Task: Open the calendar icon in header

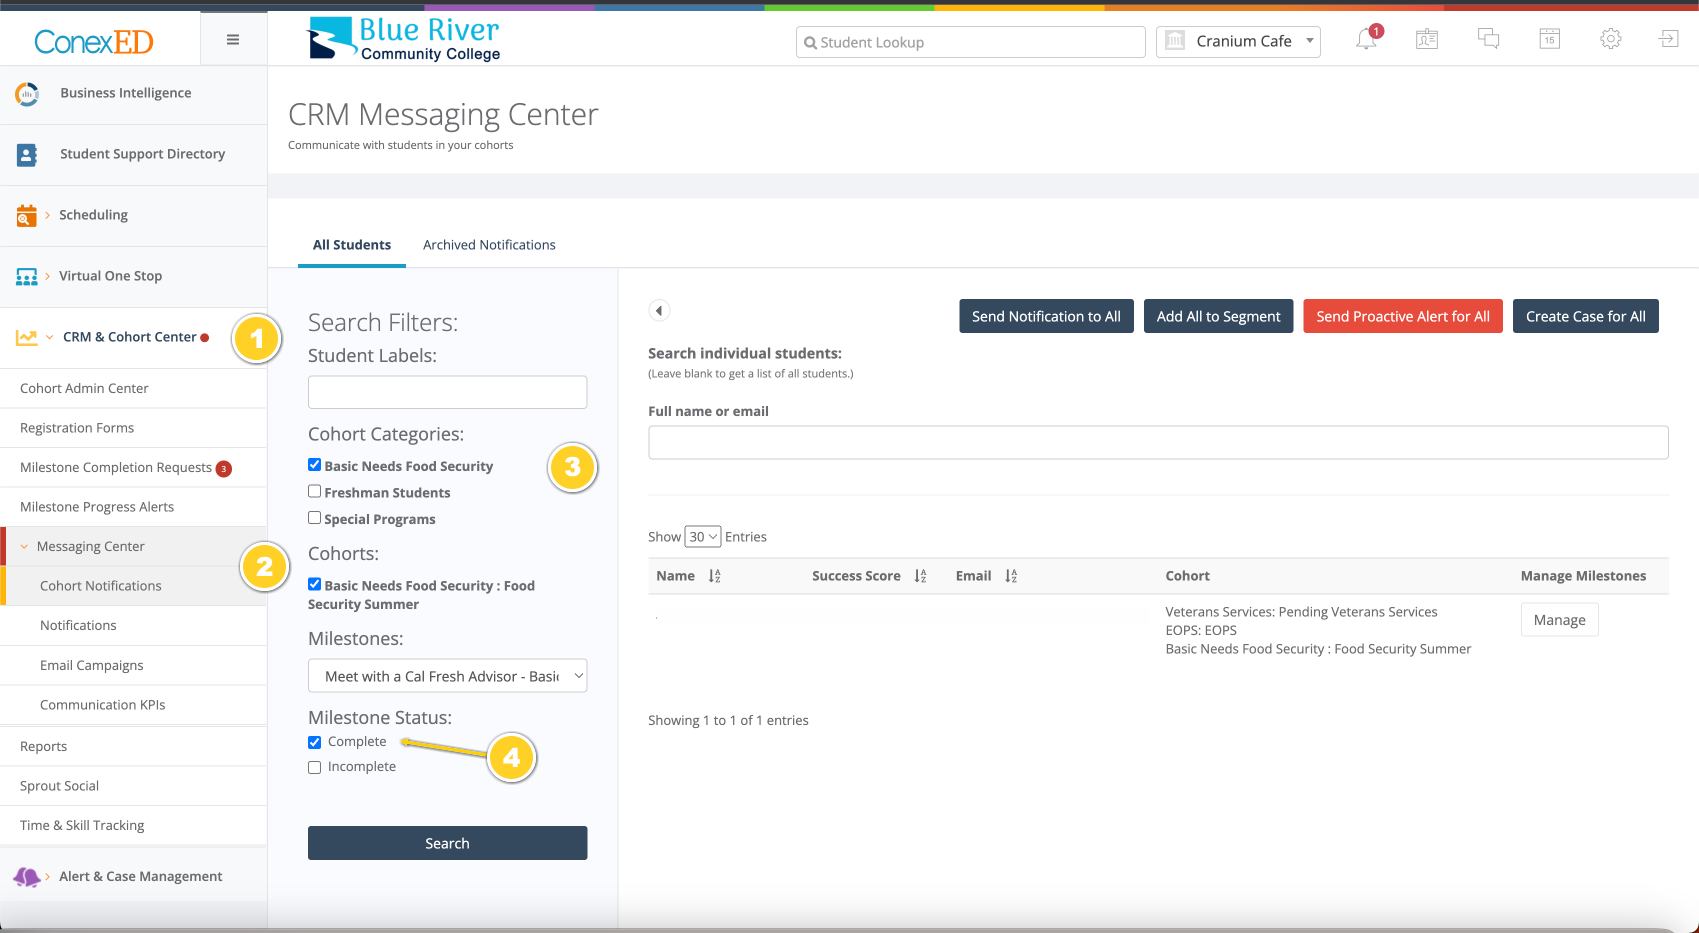Action: point(1549,39)
